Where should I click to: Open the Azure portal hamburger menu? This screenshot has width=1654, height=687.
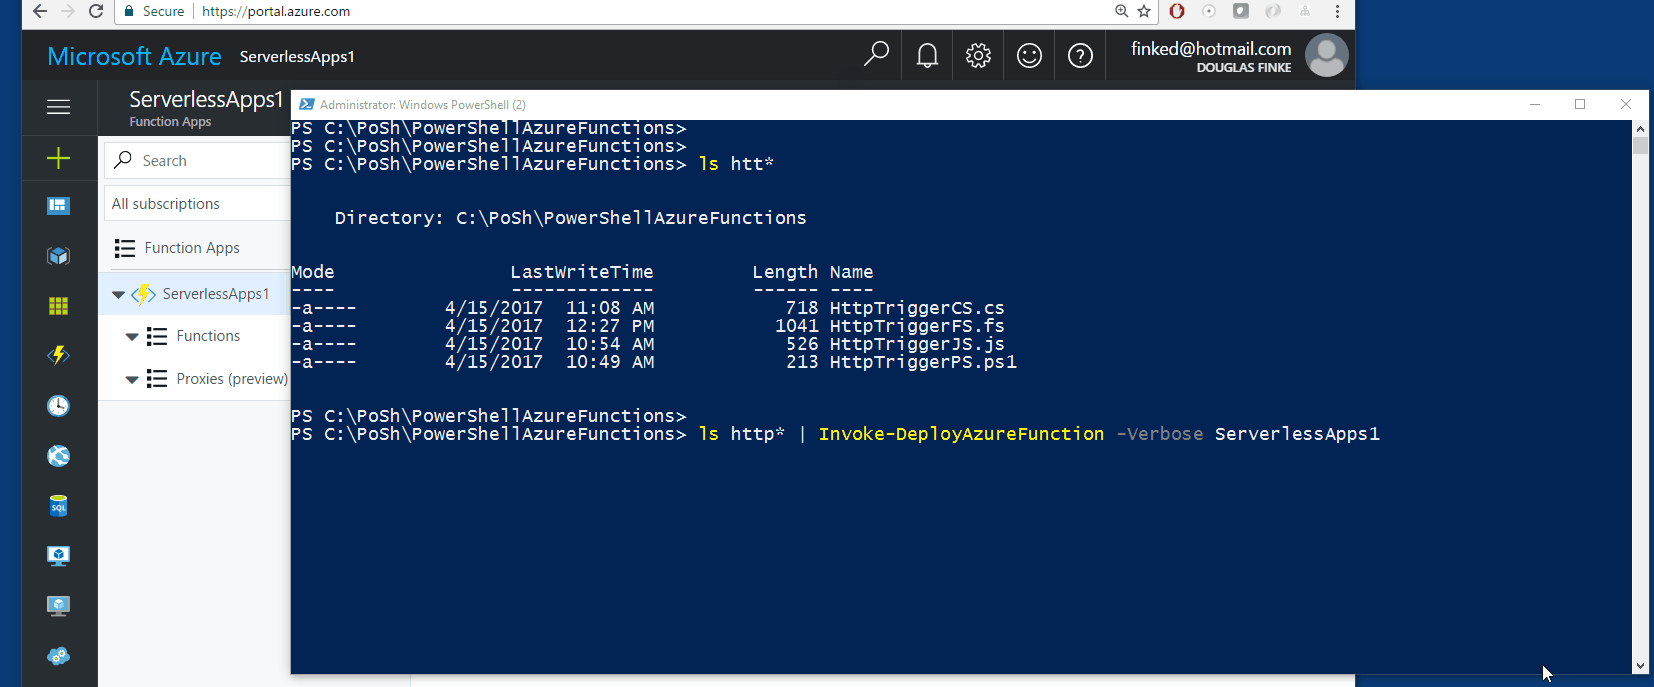(x=58, y=107)
